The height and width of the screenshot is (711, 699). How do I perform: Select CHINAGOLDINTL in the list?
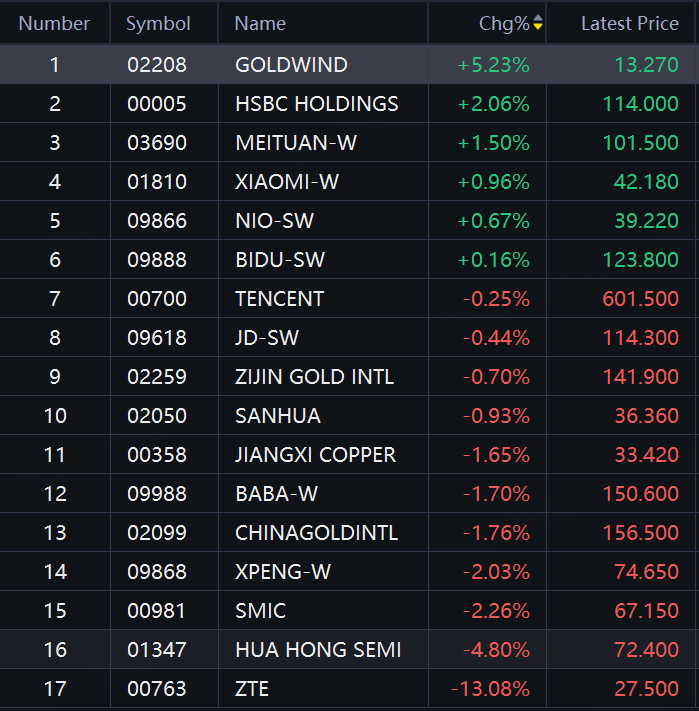pyautogui.click(x=316, y=533)
